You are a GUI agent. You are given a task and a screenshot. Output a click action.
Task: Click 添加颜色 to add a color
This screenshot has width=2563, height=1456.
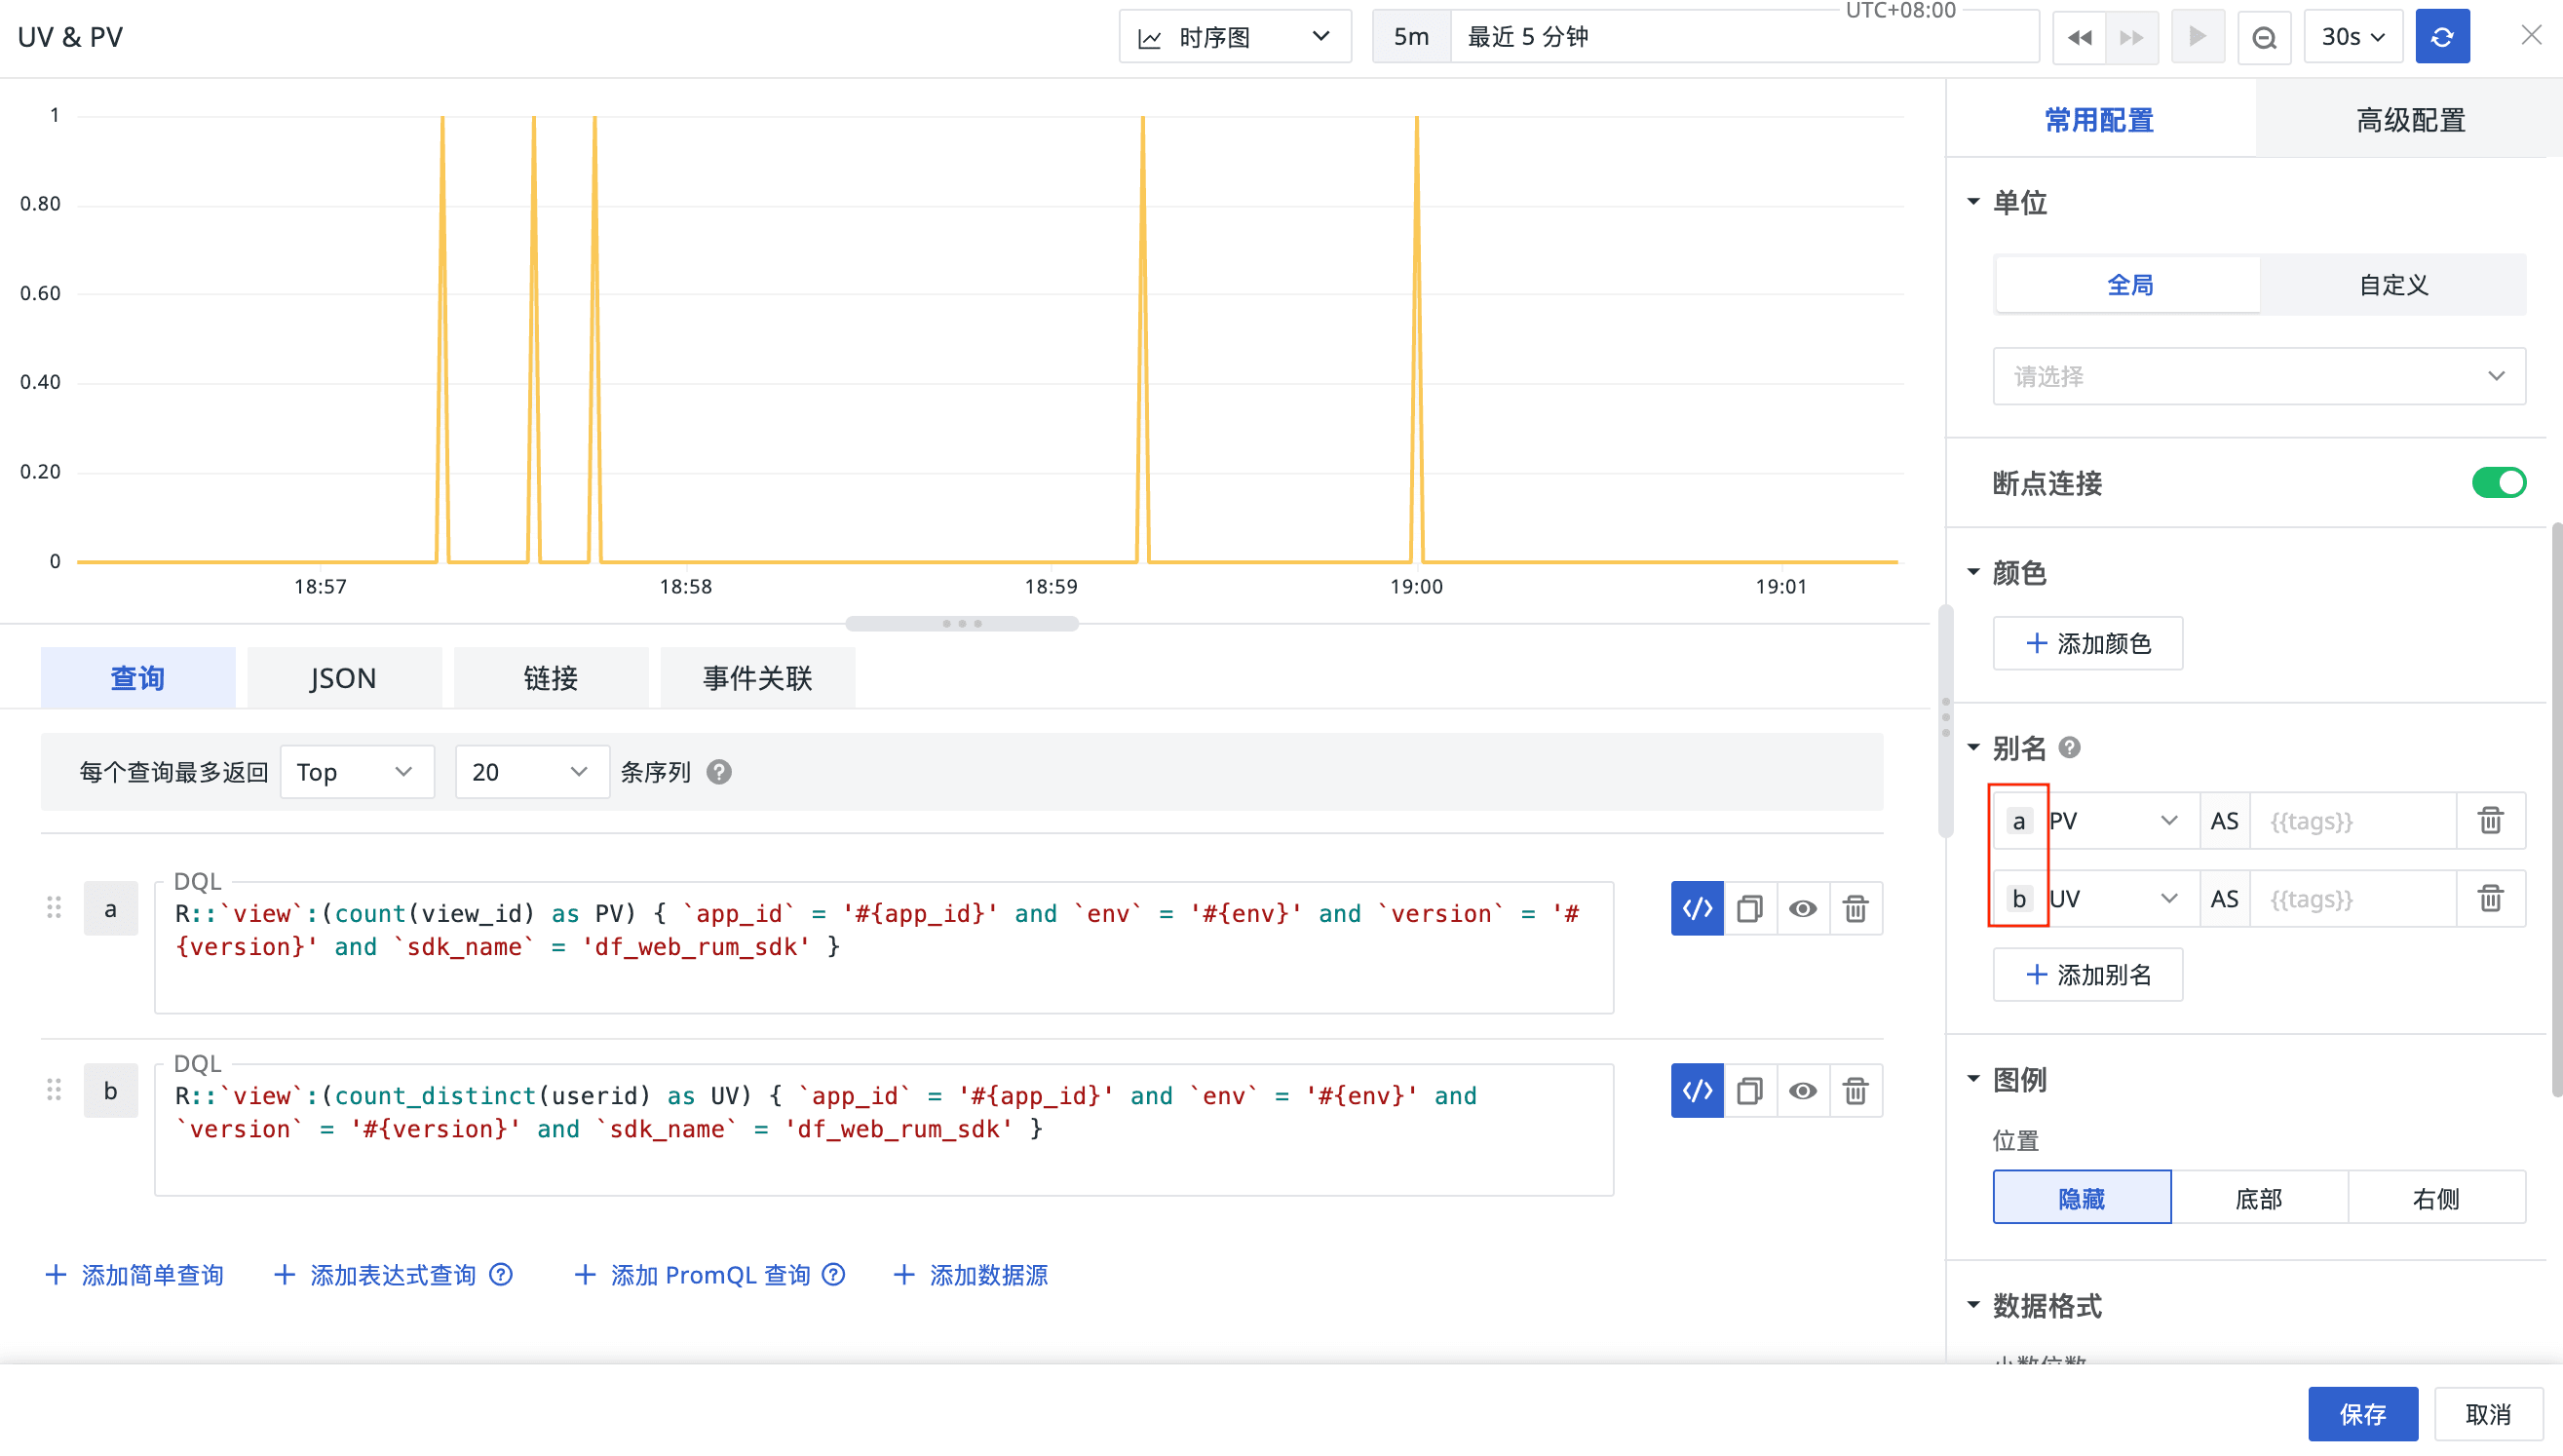[2087, 643]
